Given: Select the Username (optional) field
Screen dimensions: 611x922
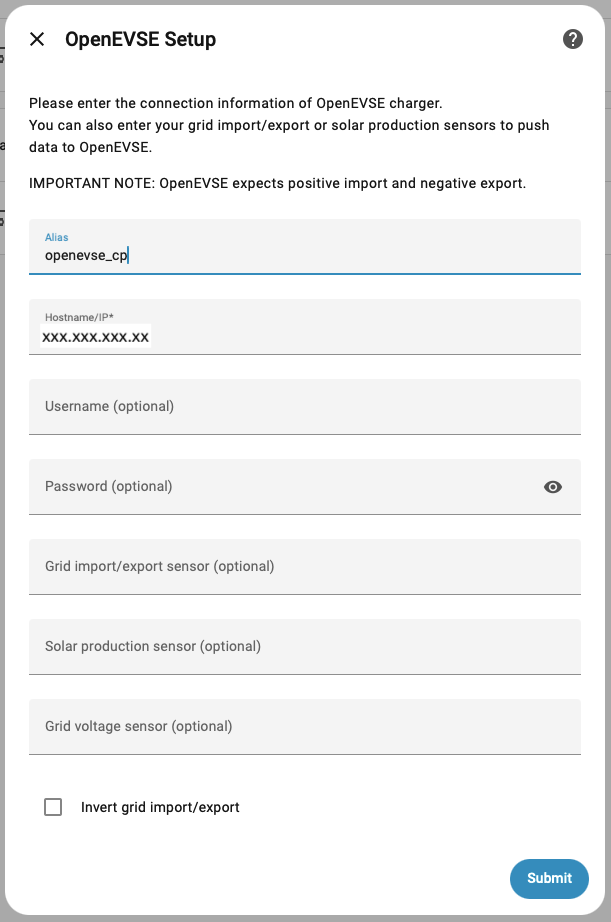Looking at the screenshot, I should pyautogui.click(x=305, y=407).
